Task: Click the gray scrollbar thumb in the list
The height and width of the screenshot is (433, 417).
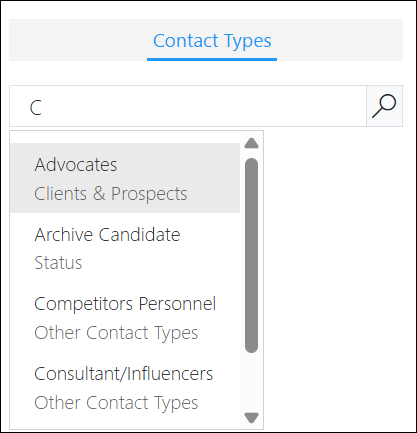Action: click(x=251, y=255)
